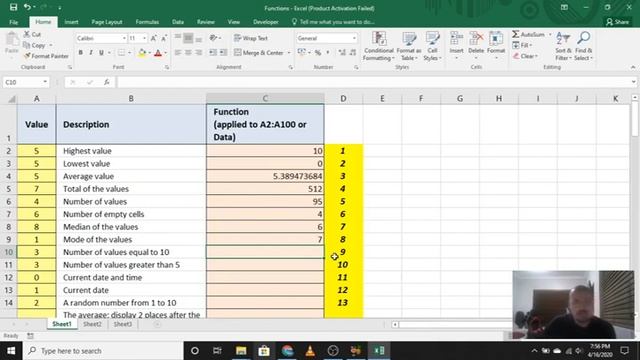Open Conditional Formatting
This screenshot has width=640, height=360.
(379, 46)
